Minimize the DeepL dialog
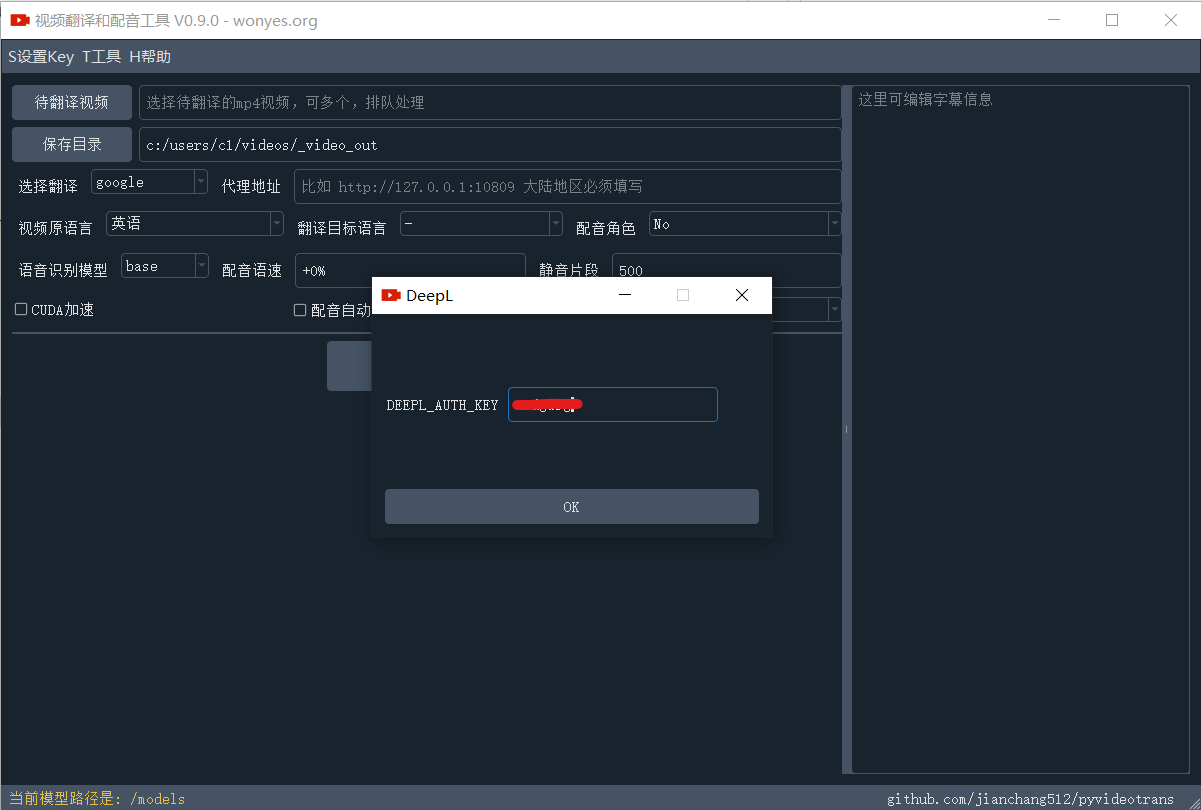This screenshot has height=810, width=1201. pyautogui.click(x=625, y=295)
